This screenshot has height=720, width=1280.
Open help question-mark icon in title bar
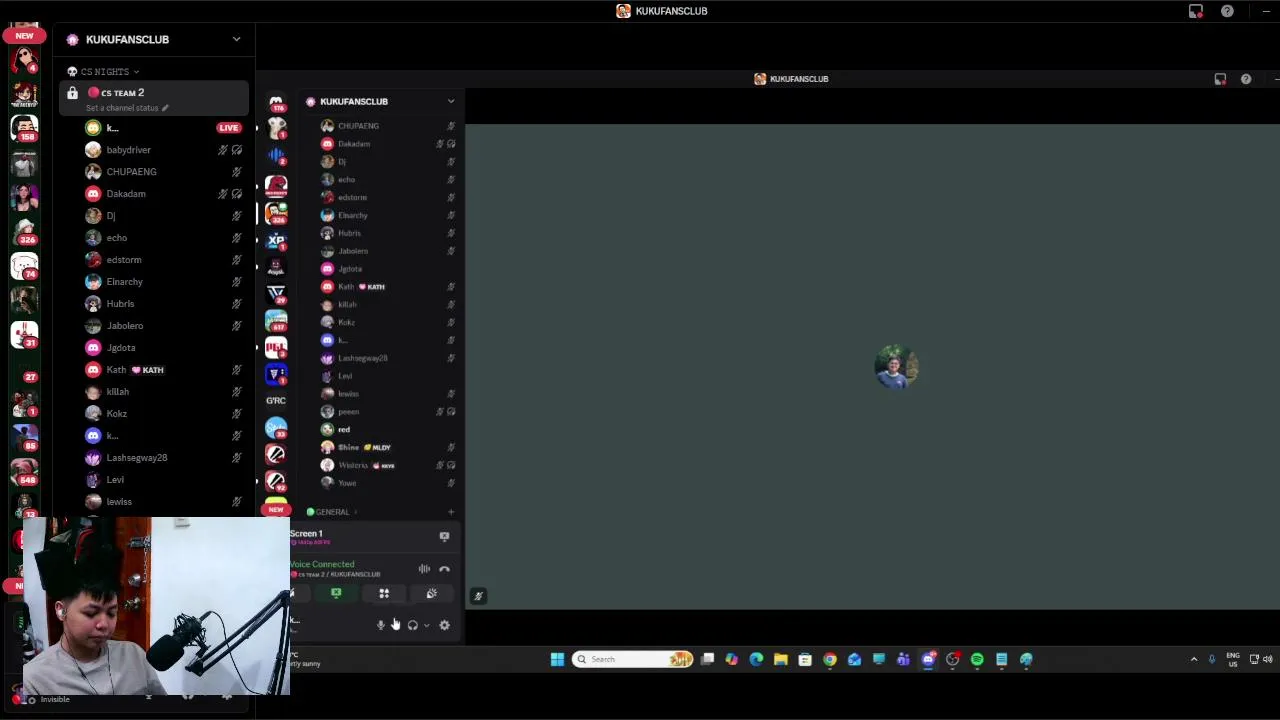click(x=1227, y=11)
